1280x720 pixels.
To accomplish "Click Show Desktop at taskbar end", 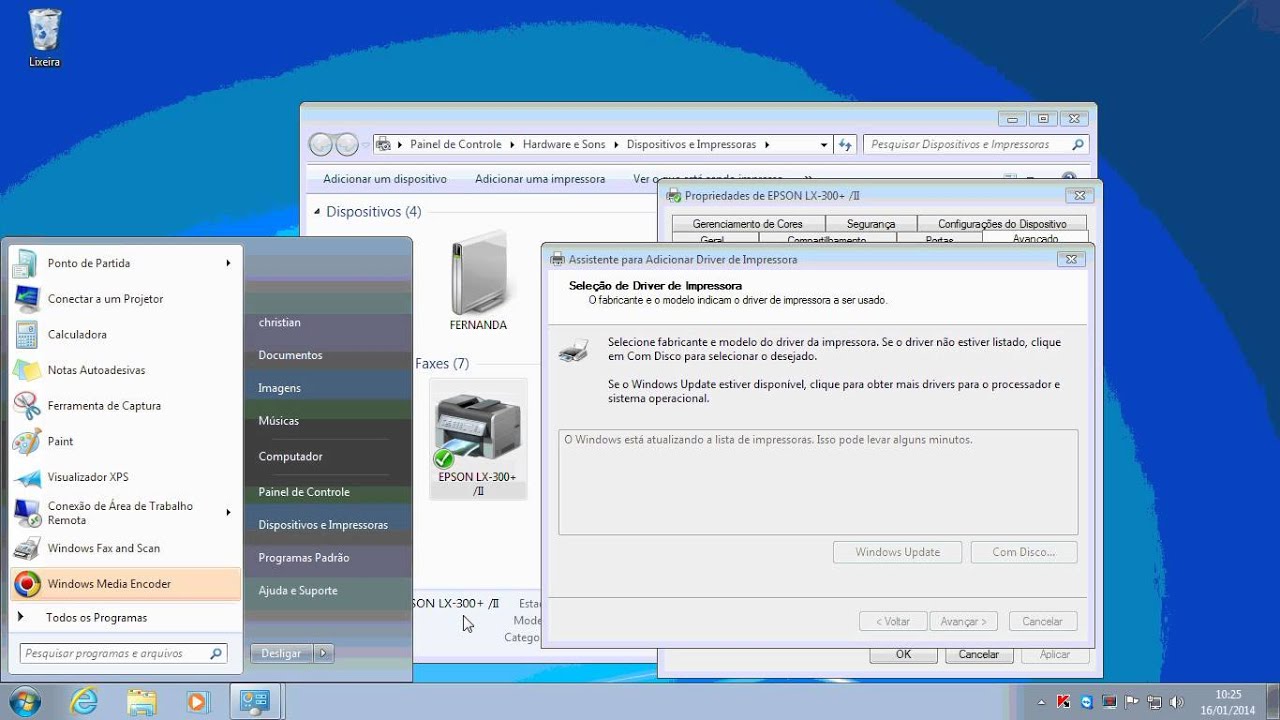I will click(x=1272, y=702).
